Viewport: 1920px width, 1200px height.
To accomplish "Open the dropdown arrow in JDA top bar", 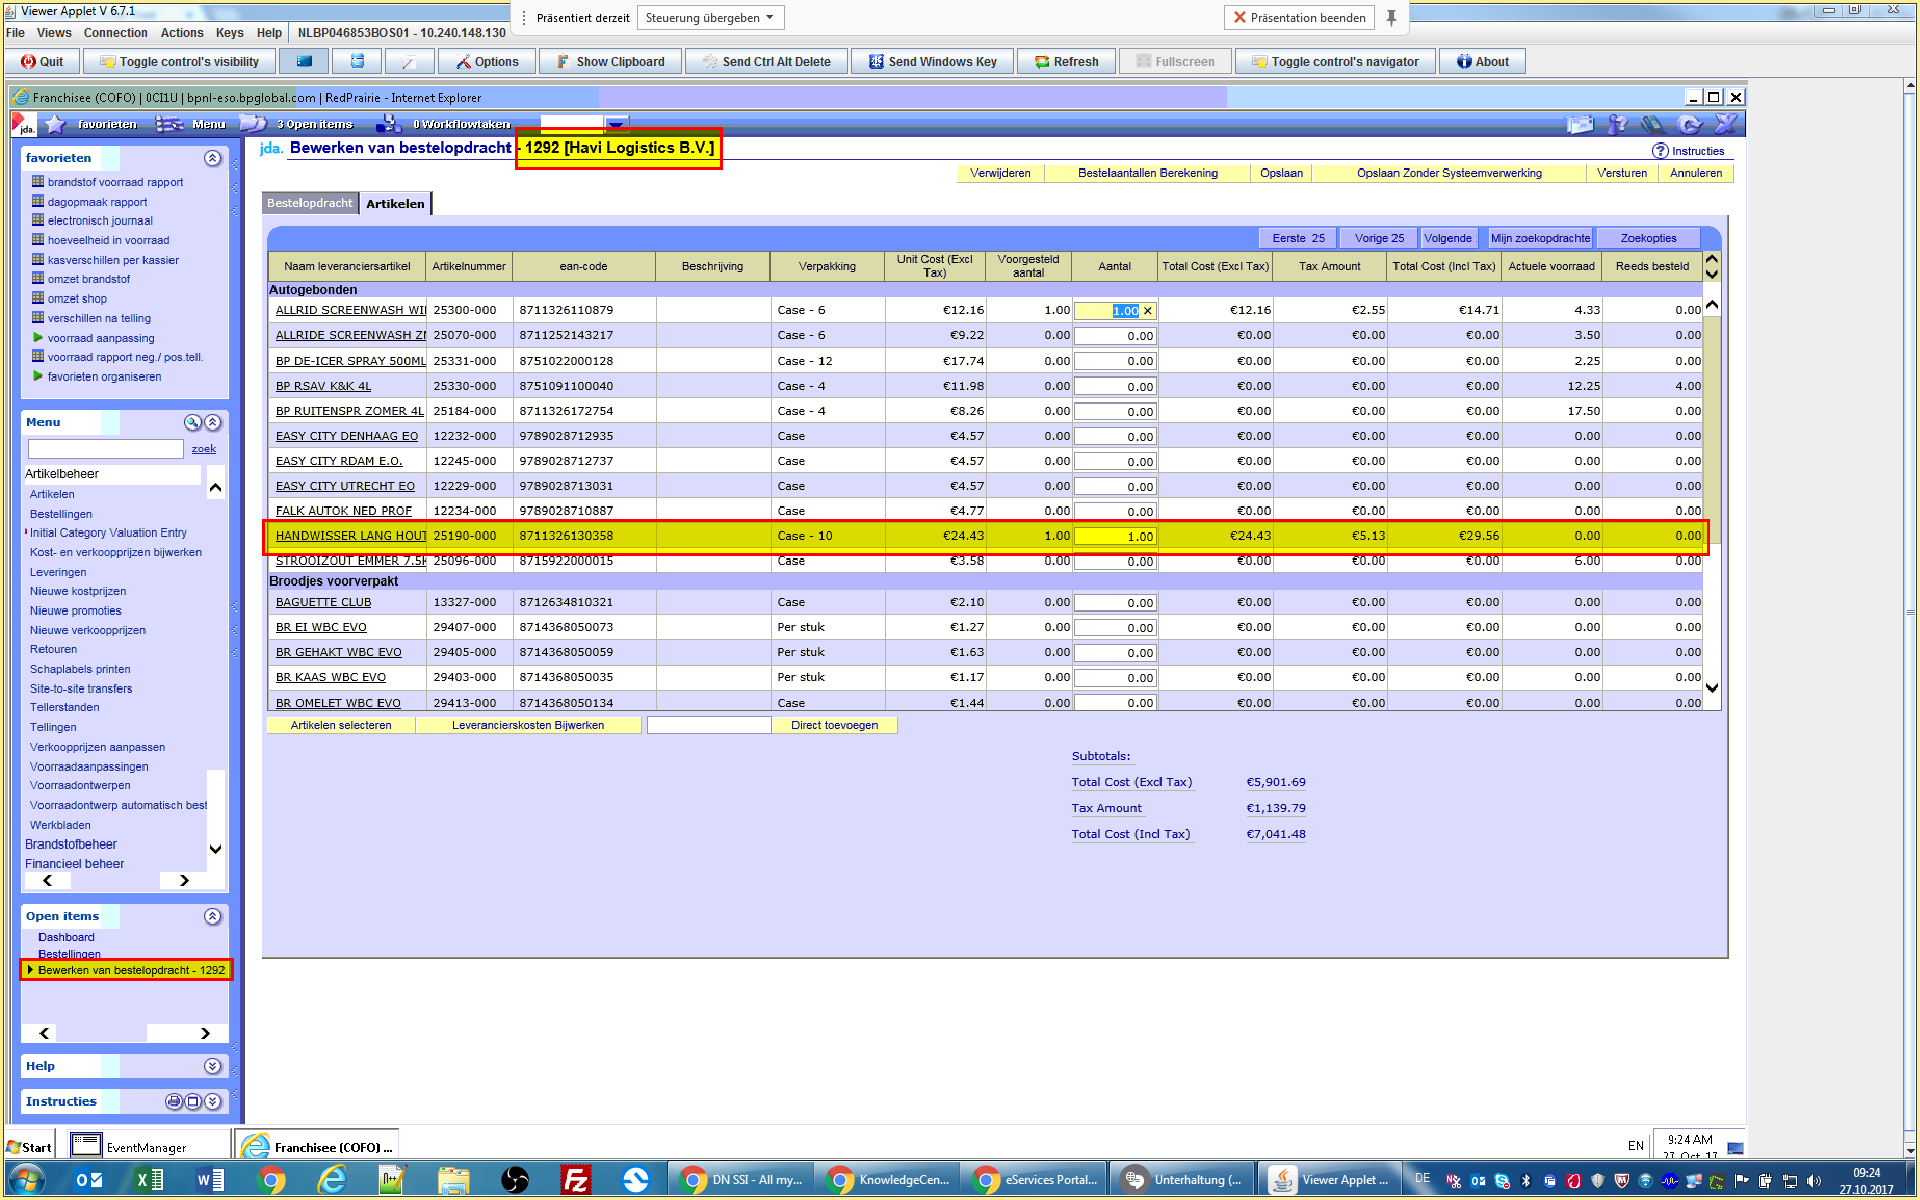I will [617, 124].
